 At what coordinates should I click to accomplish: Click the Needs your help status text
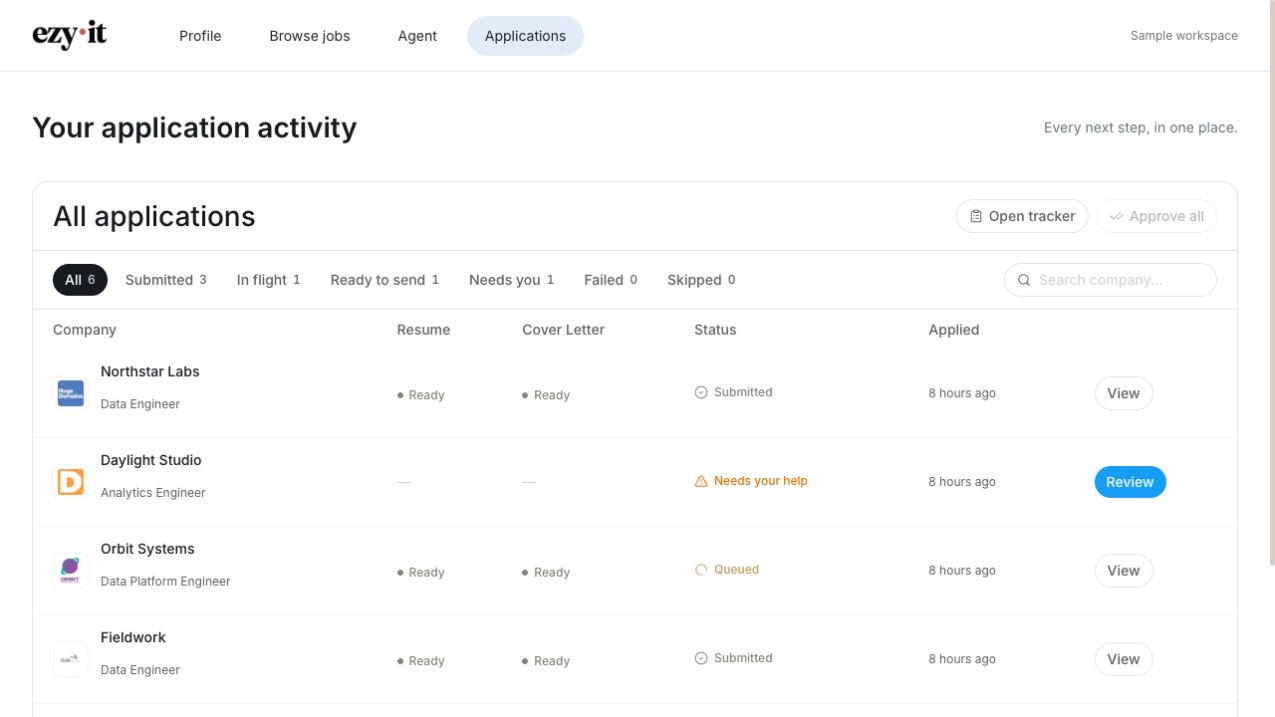[761, 481]
